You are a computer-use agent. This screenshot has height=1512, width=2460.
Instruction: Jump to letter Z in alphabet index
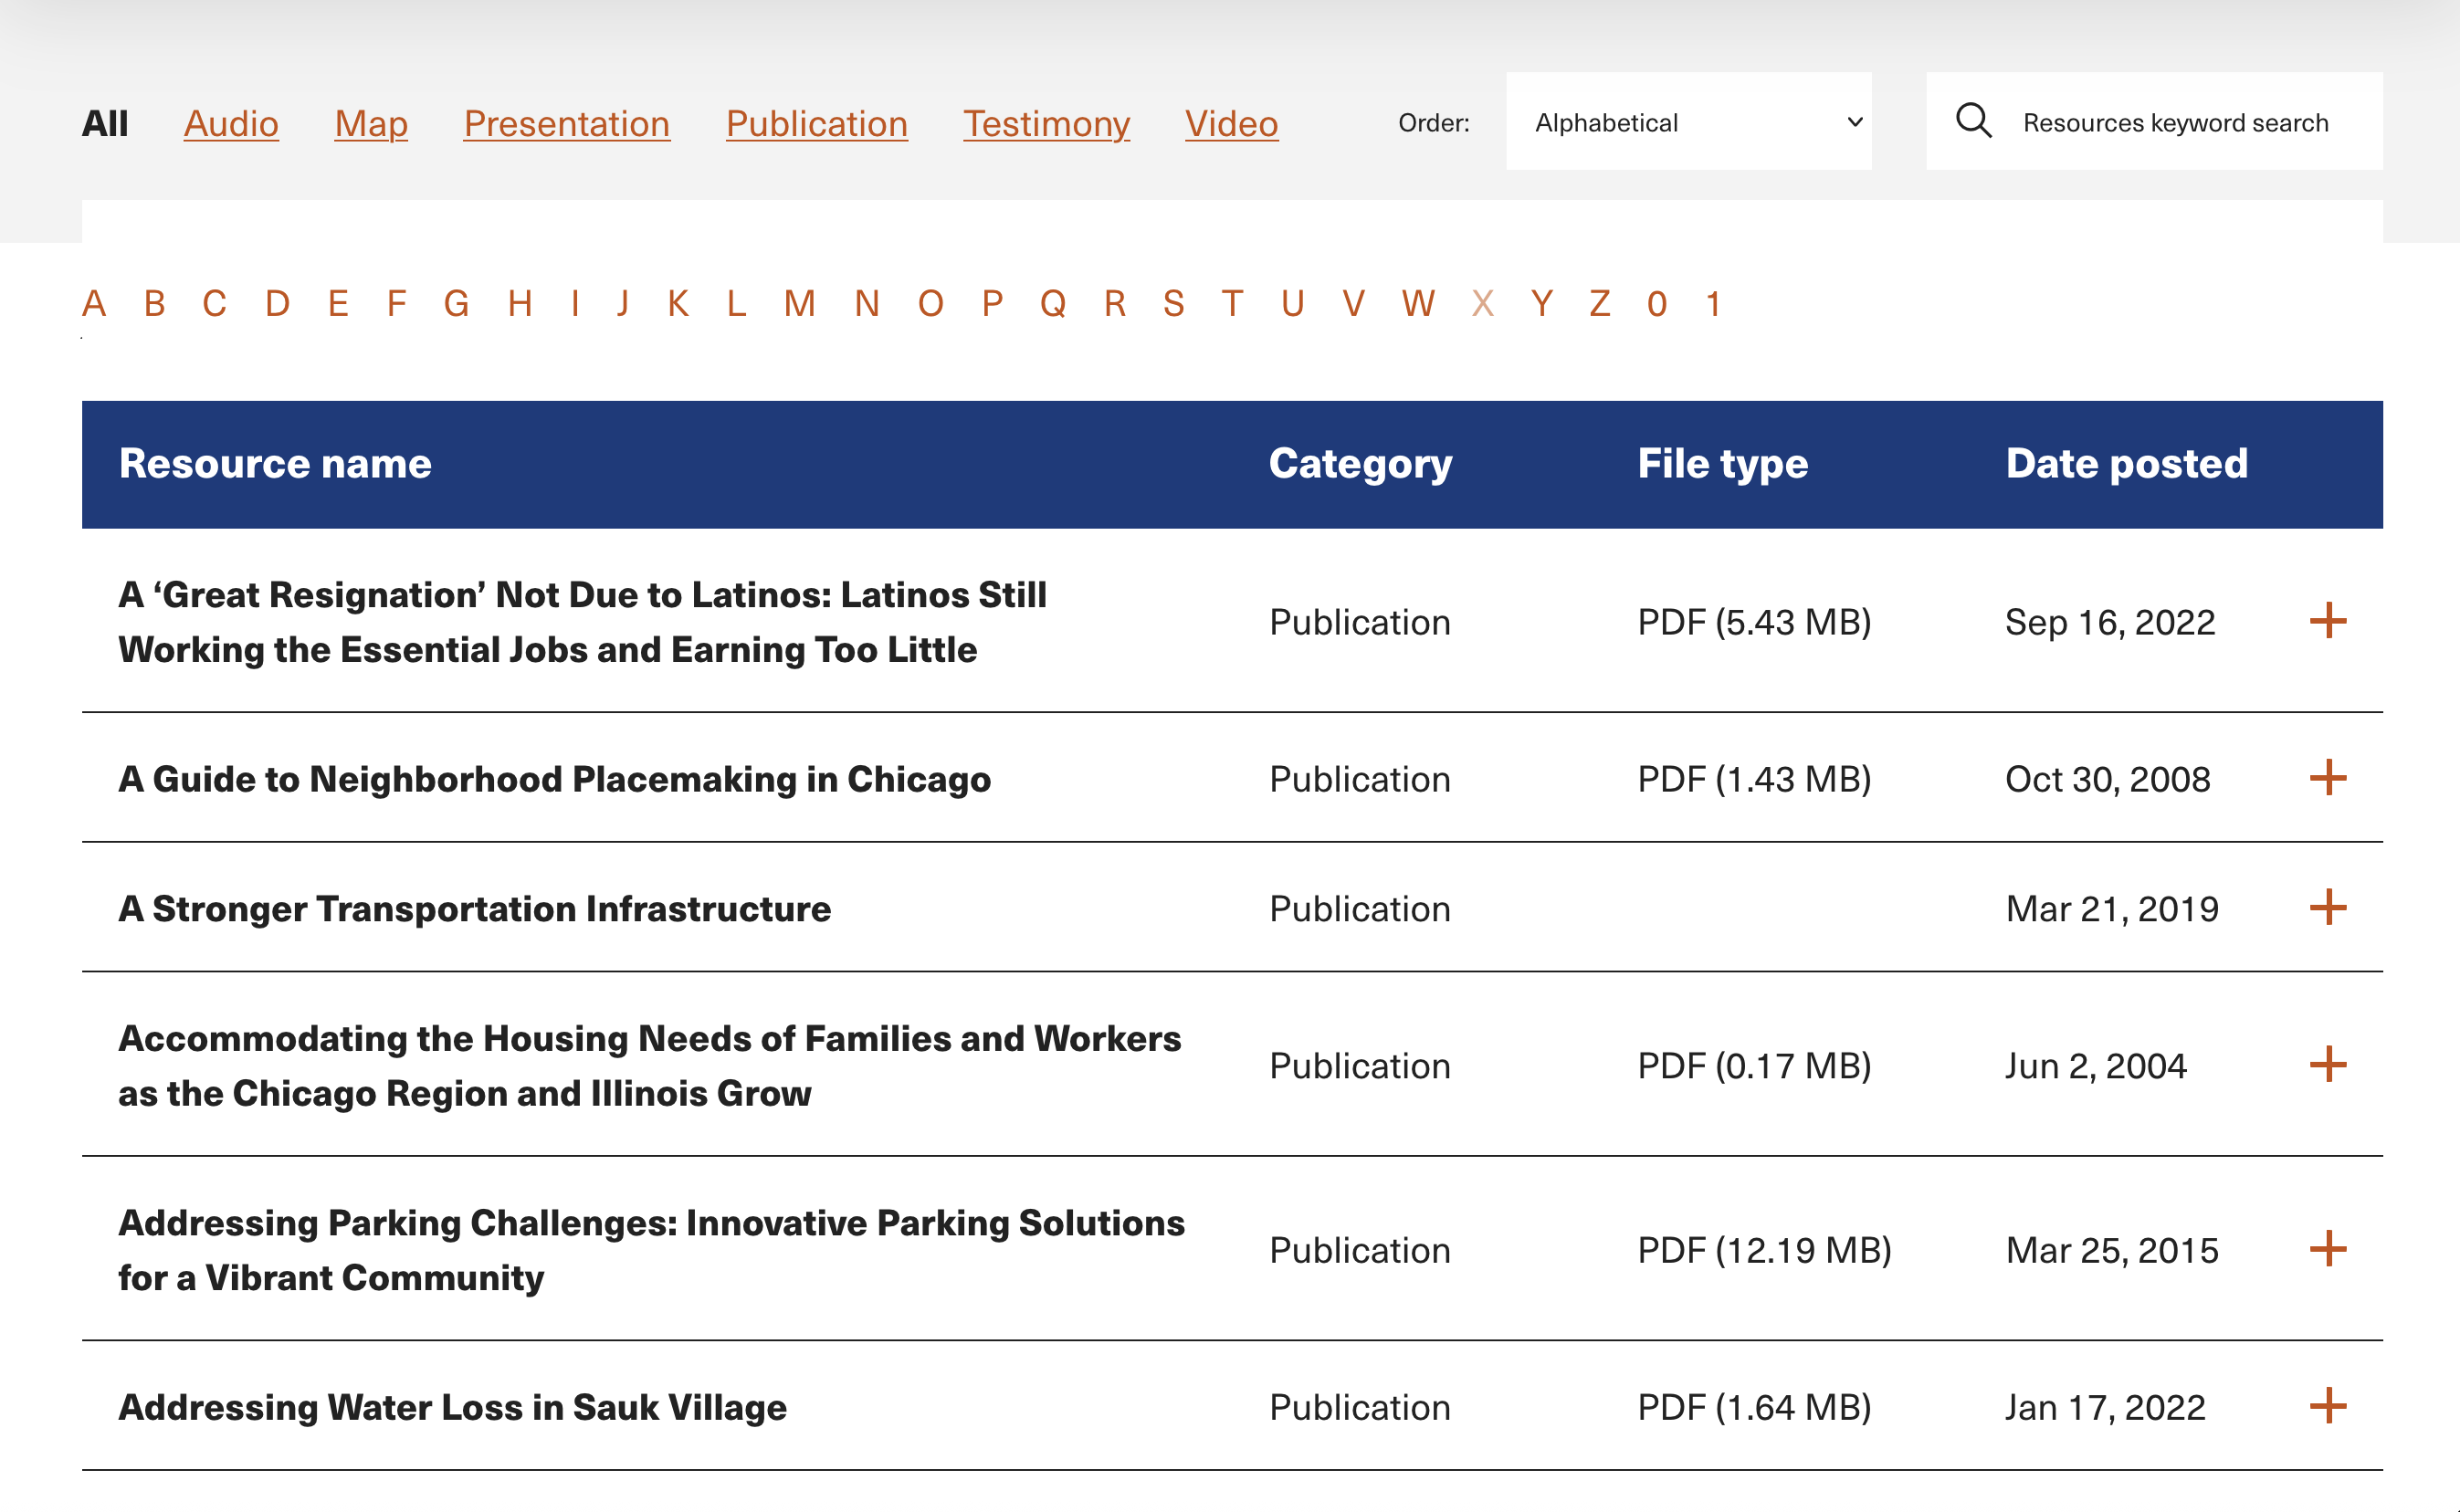point(1599,303)
